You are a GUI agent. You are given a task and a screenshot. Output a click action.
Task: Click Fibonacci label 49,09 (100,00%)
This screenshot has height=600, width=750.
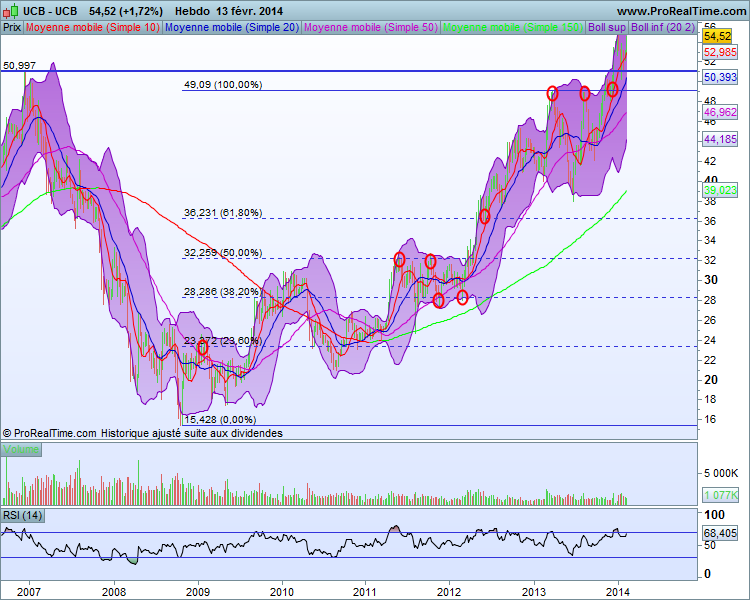pos(223,85)
